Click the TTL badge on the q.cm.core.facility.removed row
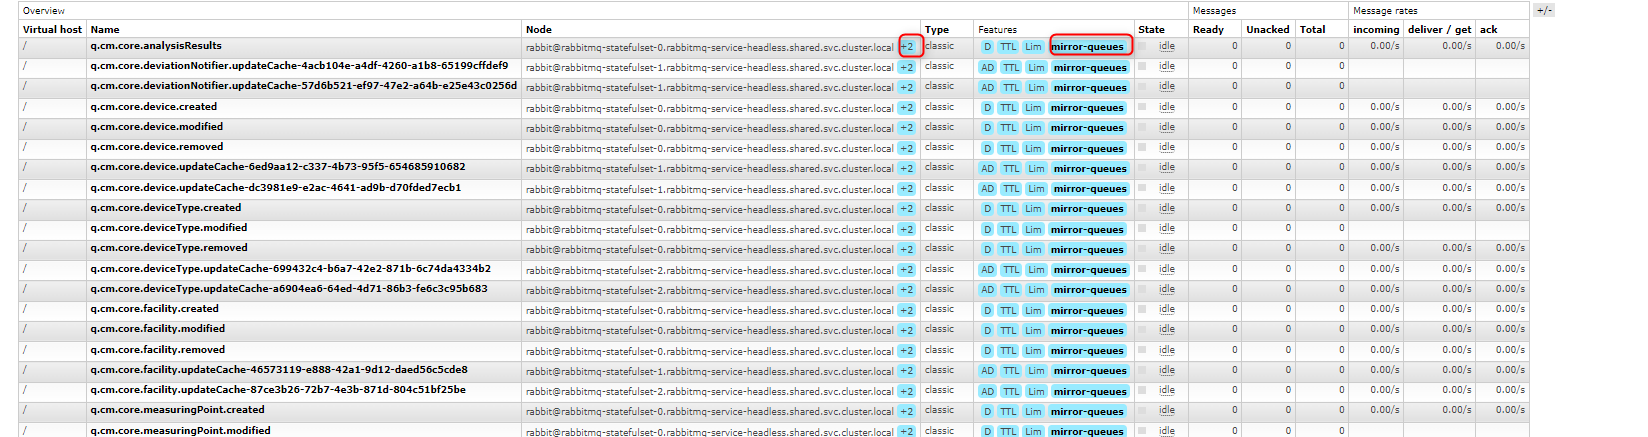1648x437 pixels. [1008, 351]
